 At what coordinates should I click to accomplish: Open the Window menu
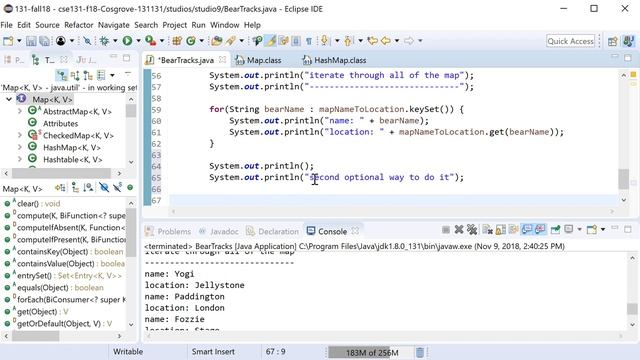coord(224,25)
